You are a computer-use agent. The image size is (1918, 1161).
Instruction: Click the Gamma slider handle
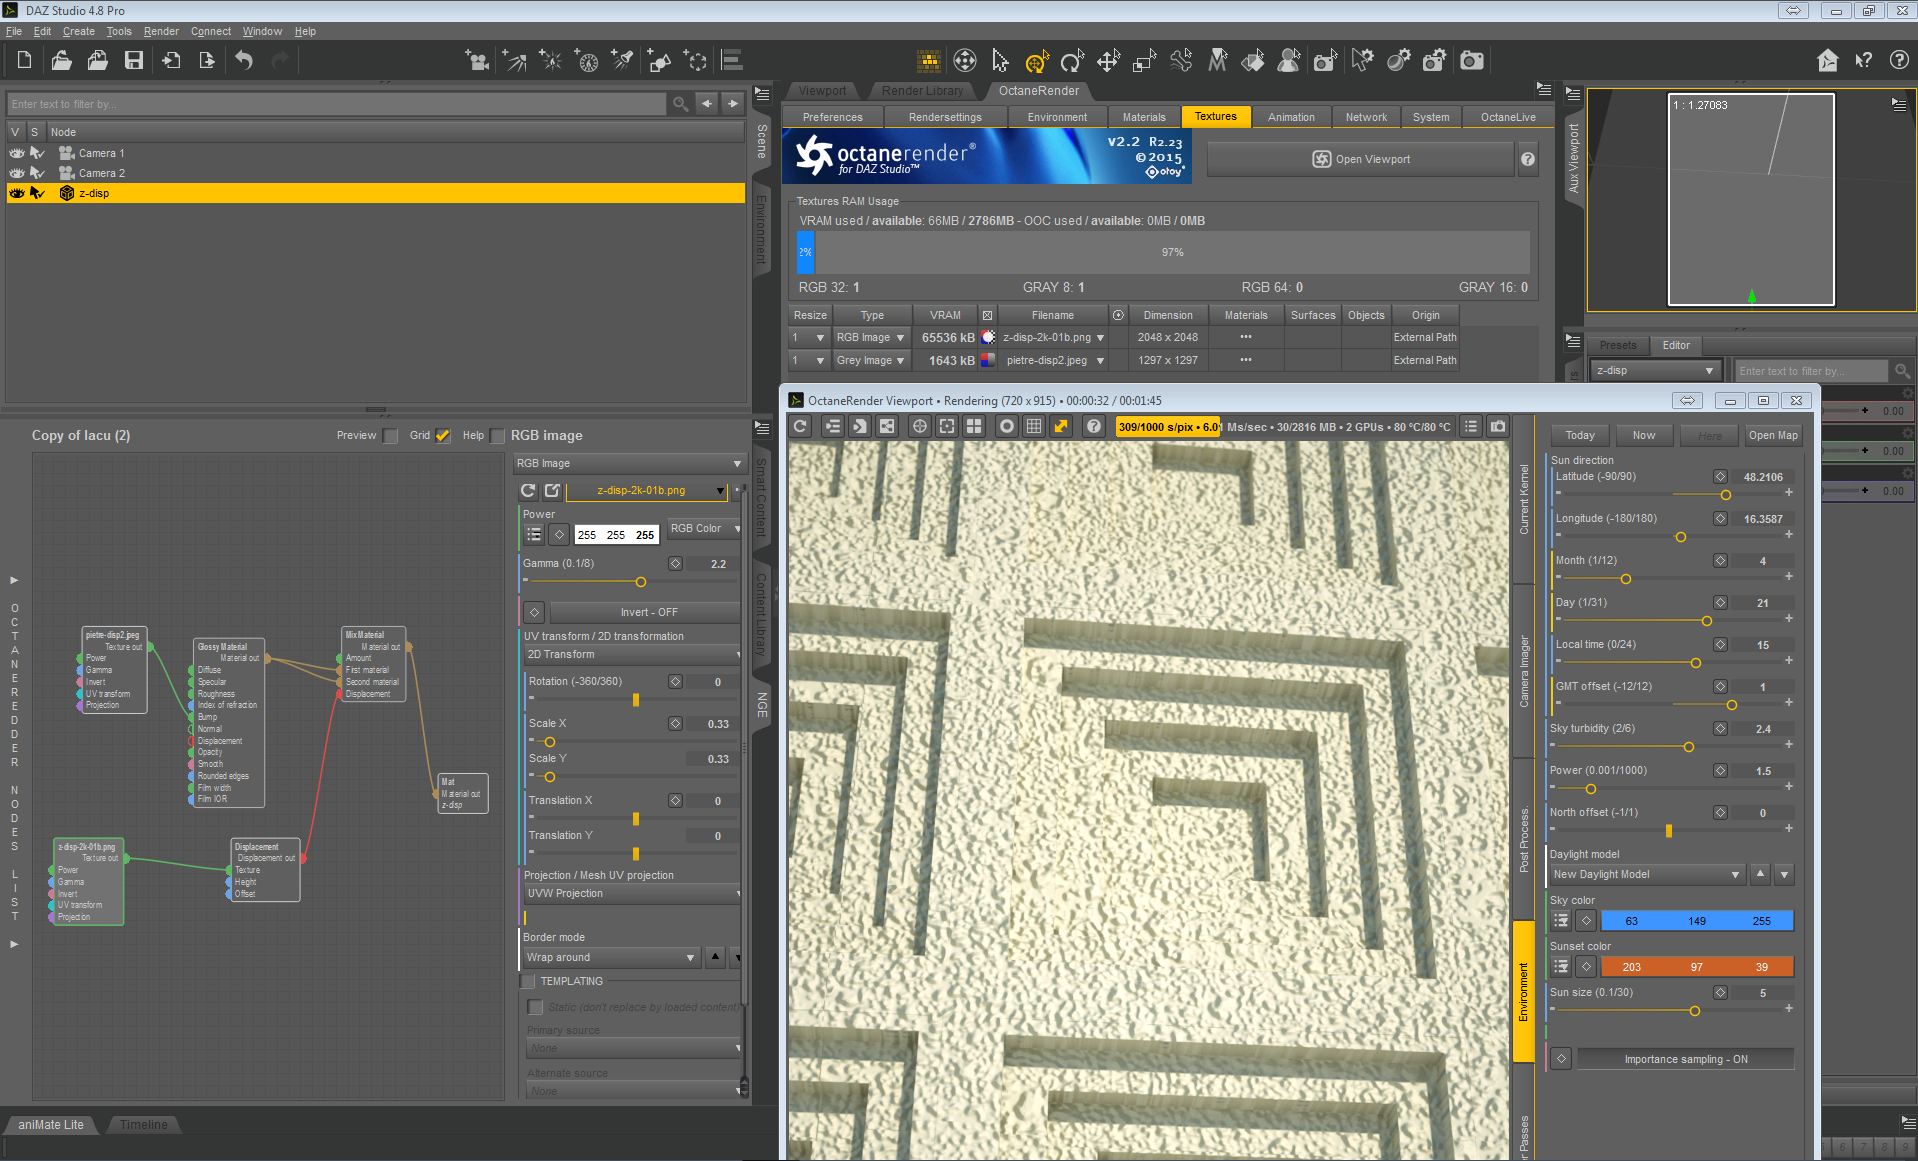tap(641, 582)
